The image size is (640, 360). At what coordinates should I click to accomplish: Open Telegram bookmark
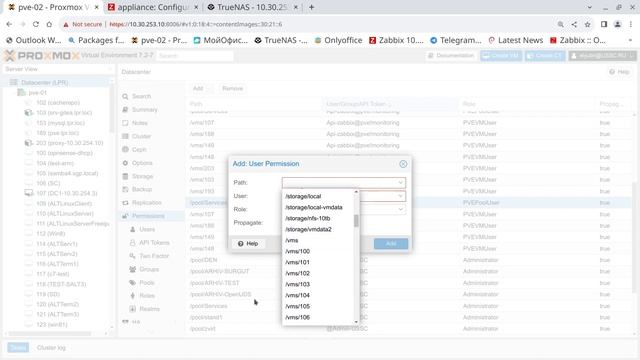456,40
